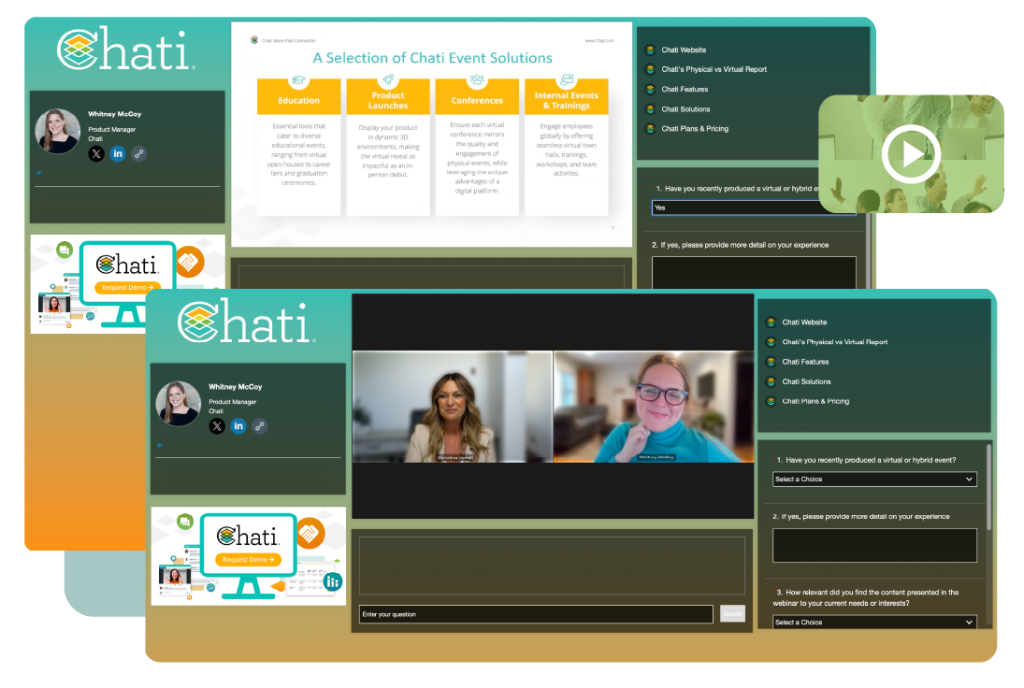This screenshot has width=1024, height=688.
Task: Click Submit button beside question field
Action: (x=732, y=614)
